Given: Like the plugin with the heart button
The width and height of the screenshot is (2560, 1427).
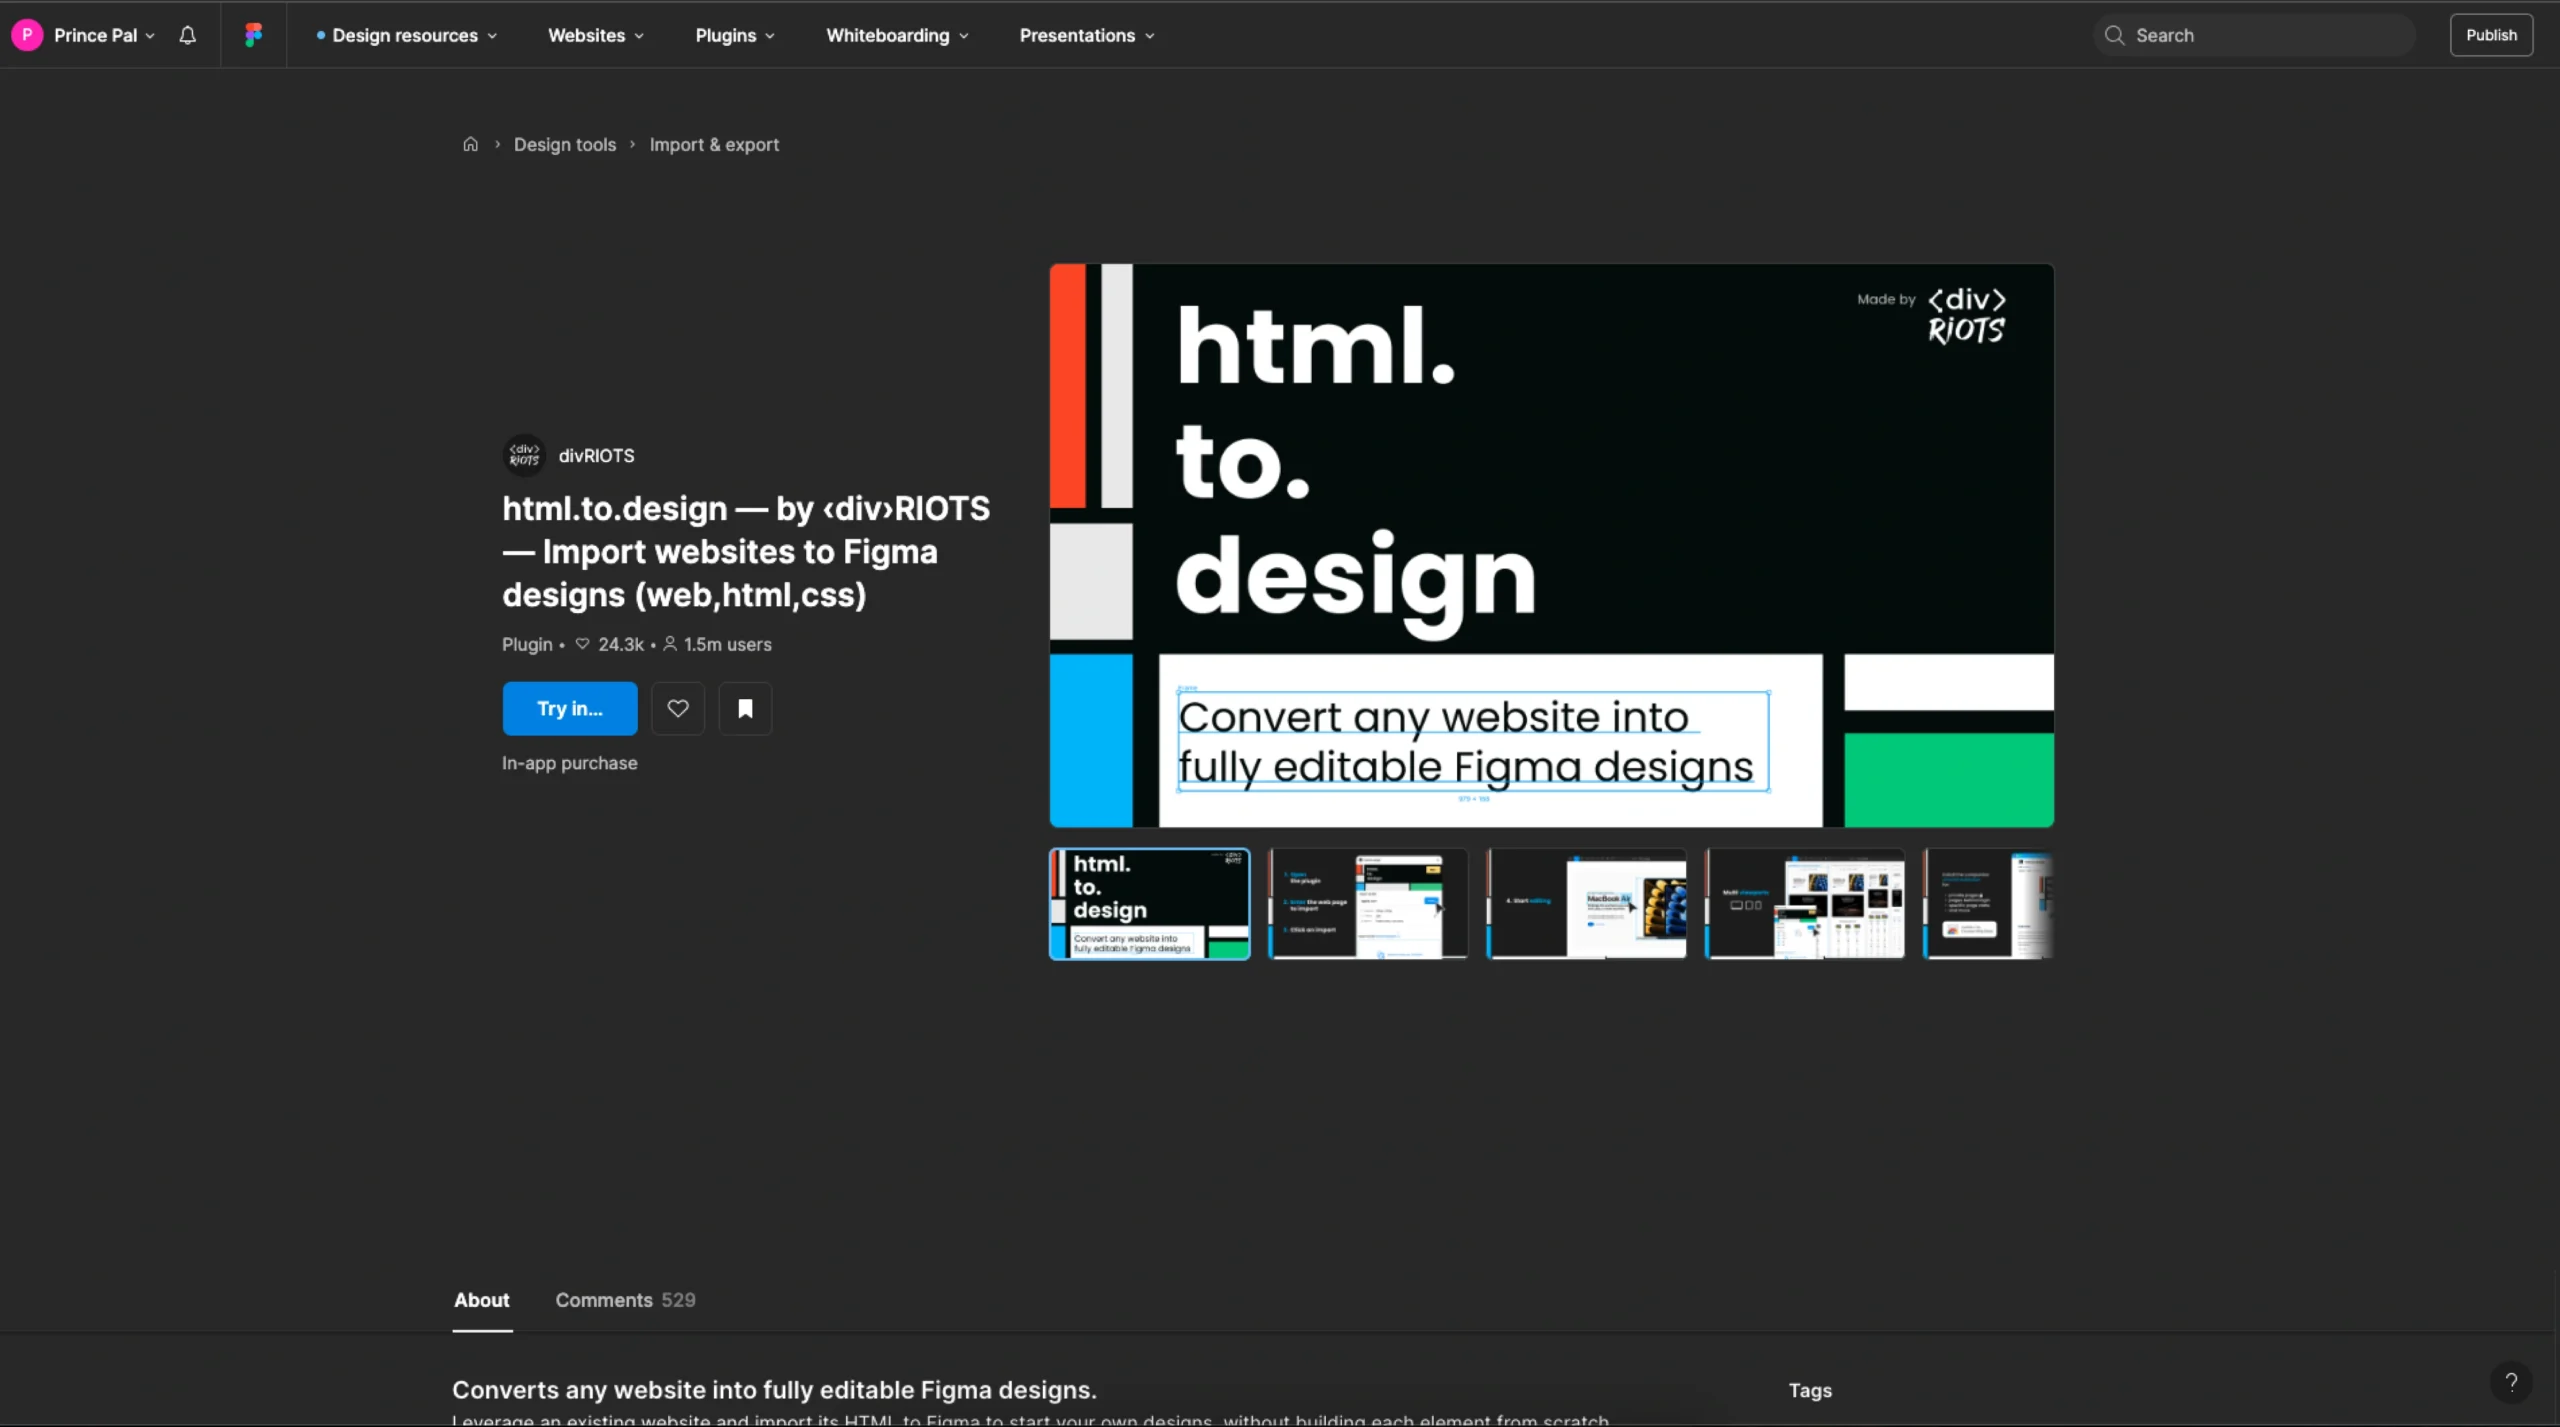Looking at the screenshot, I should [x=678, y=708].
